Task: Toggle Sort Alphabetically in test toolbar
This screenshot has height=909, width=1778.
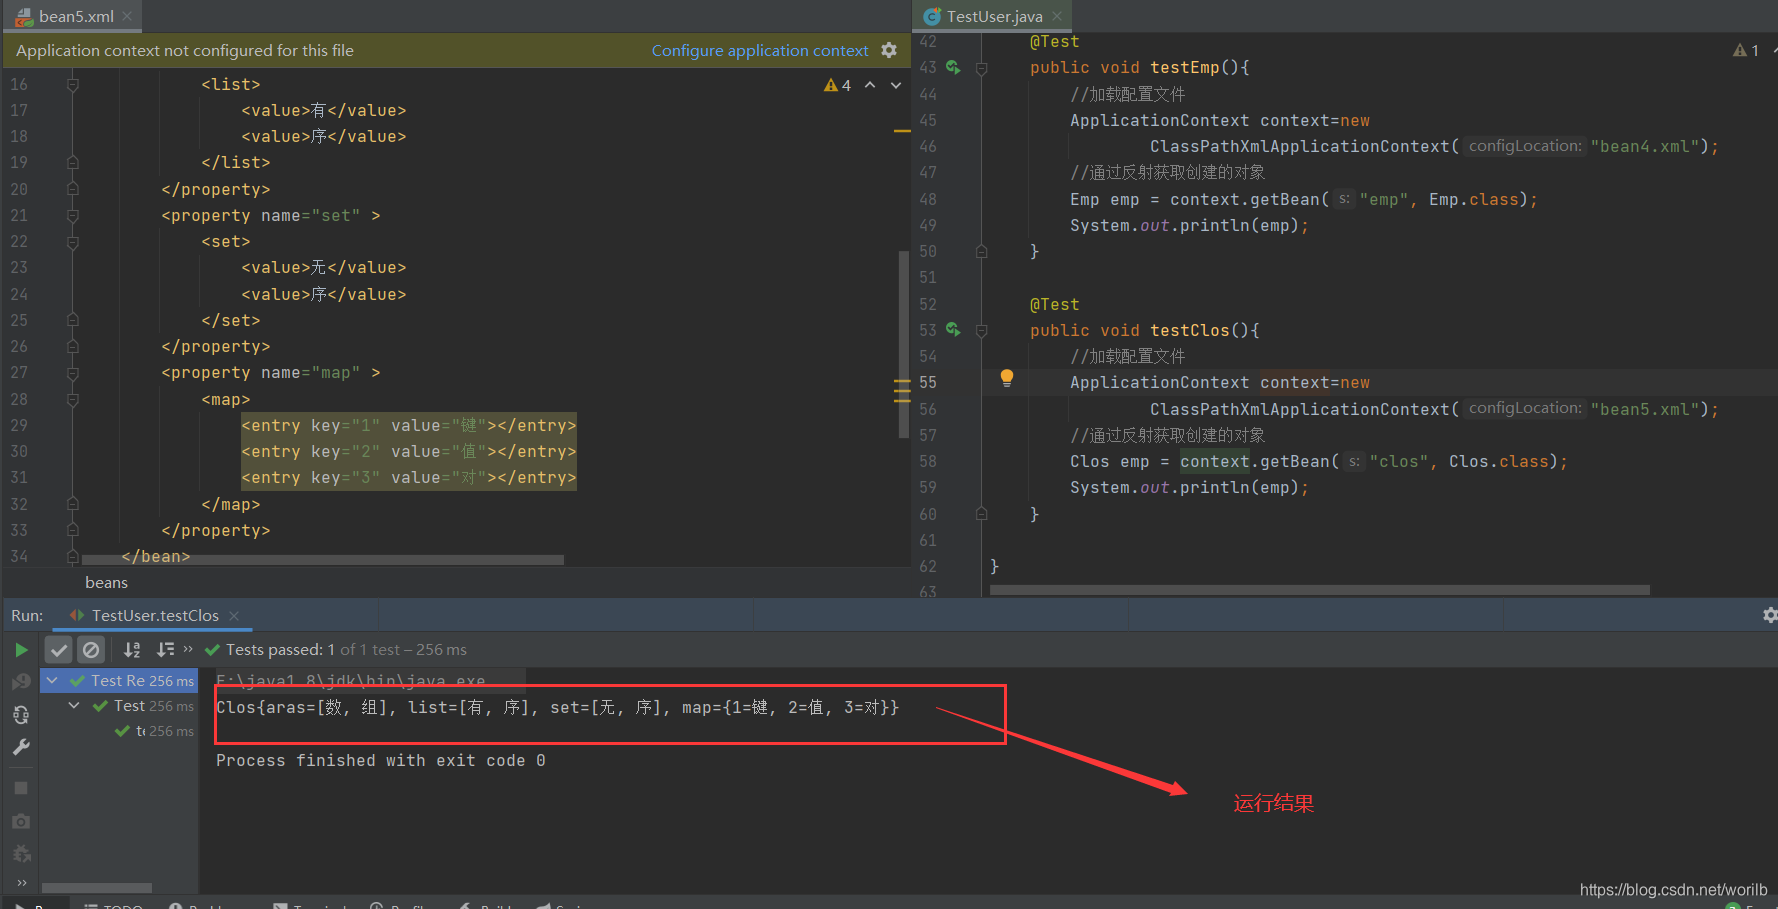Action: (132, 650)
